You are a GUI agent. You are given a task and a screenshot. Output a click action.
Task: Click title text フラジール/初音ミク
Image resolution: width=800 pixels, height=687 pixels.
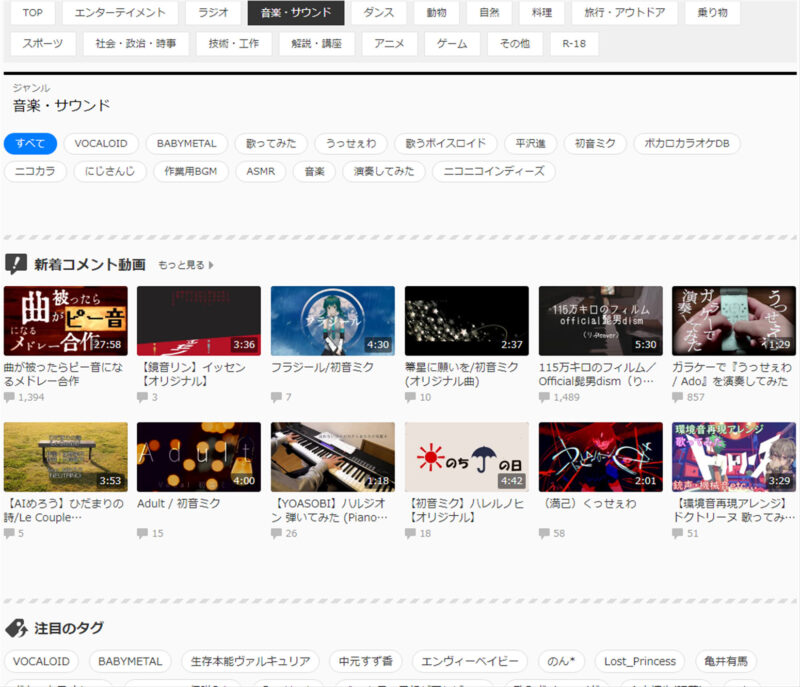click(x=322, y=367)
